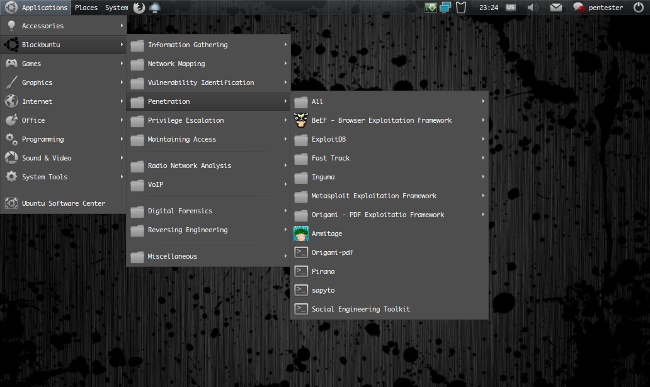Click the power button icon in top panel
The height and width of the screenshot is (387, 650).
click(x=638, y=7)
